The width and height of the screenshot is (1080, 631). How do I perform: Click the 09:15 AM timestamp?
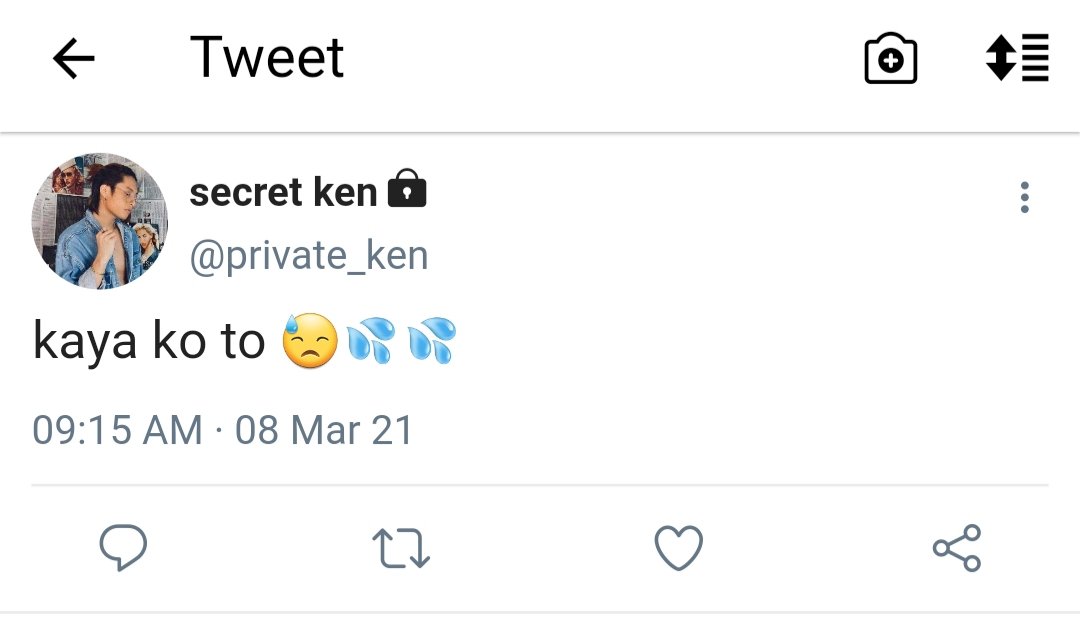118,431
